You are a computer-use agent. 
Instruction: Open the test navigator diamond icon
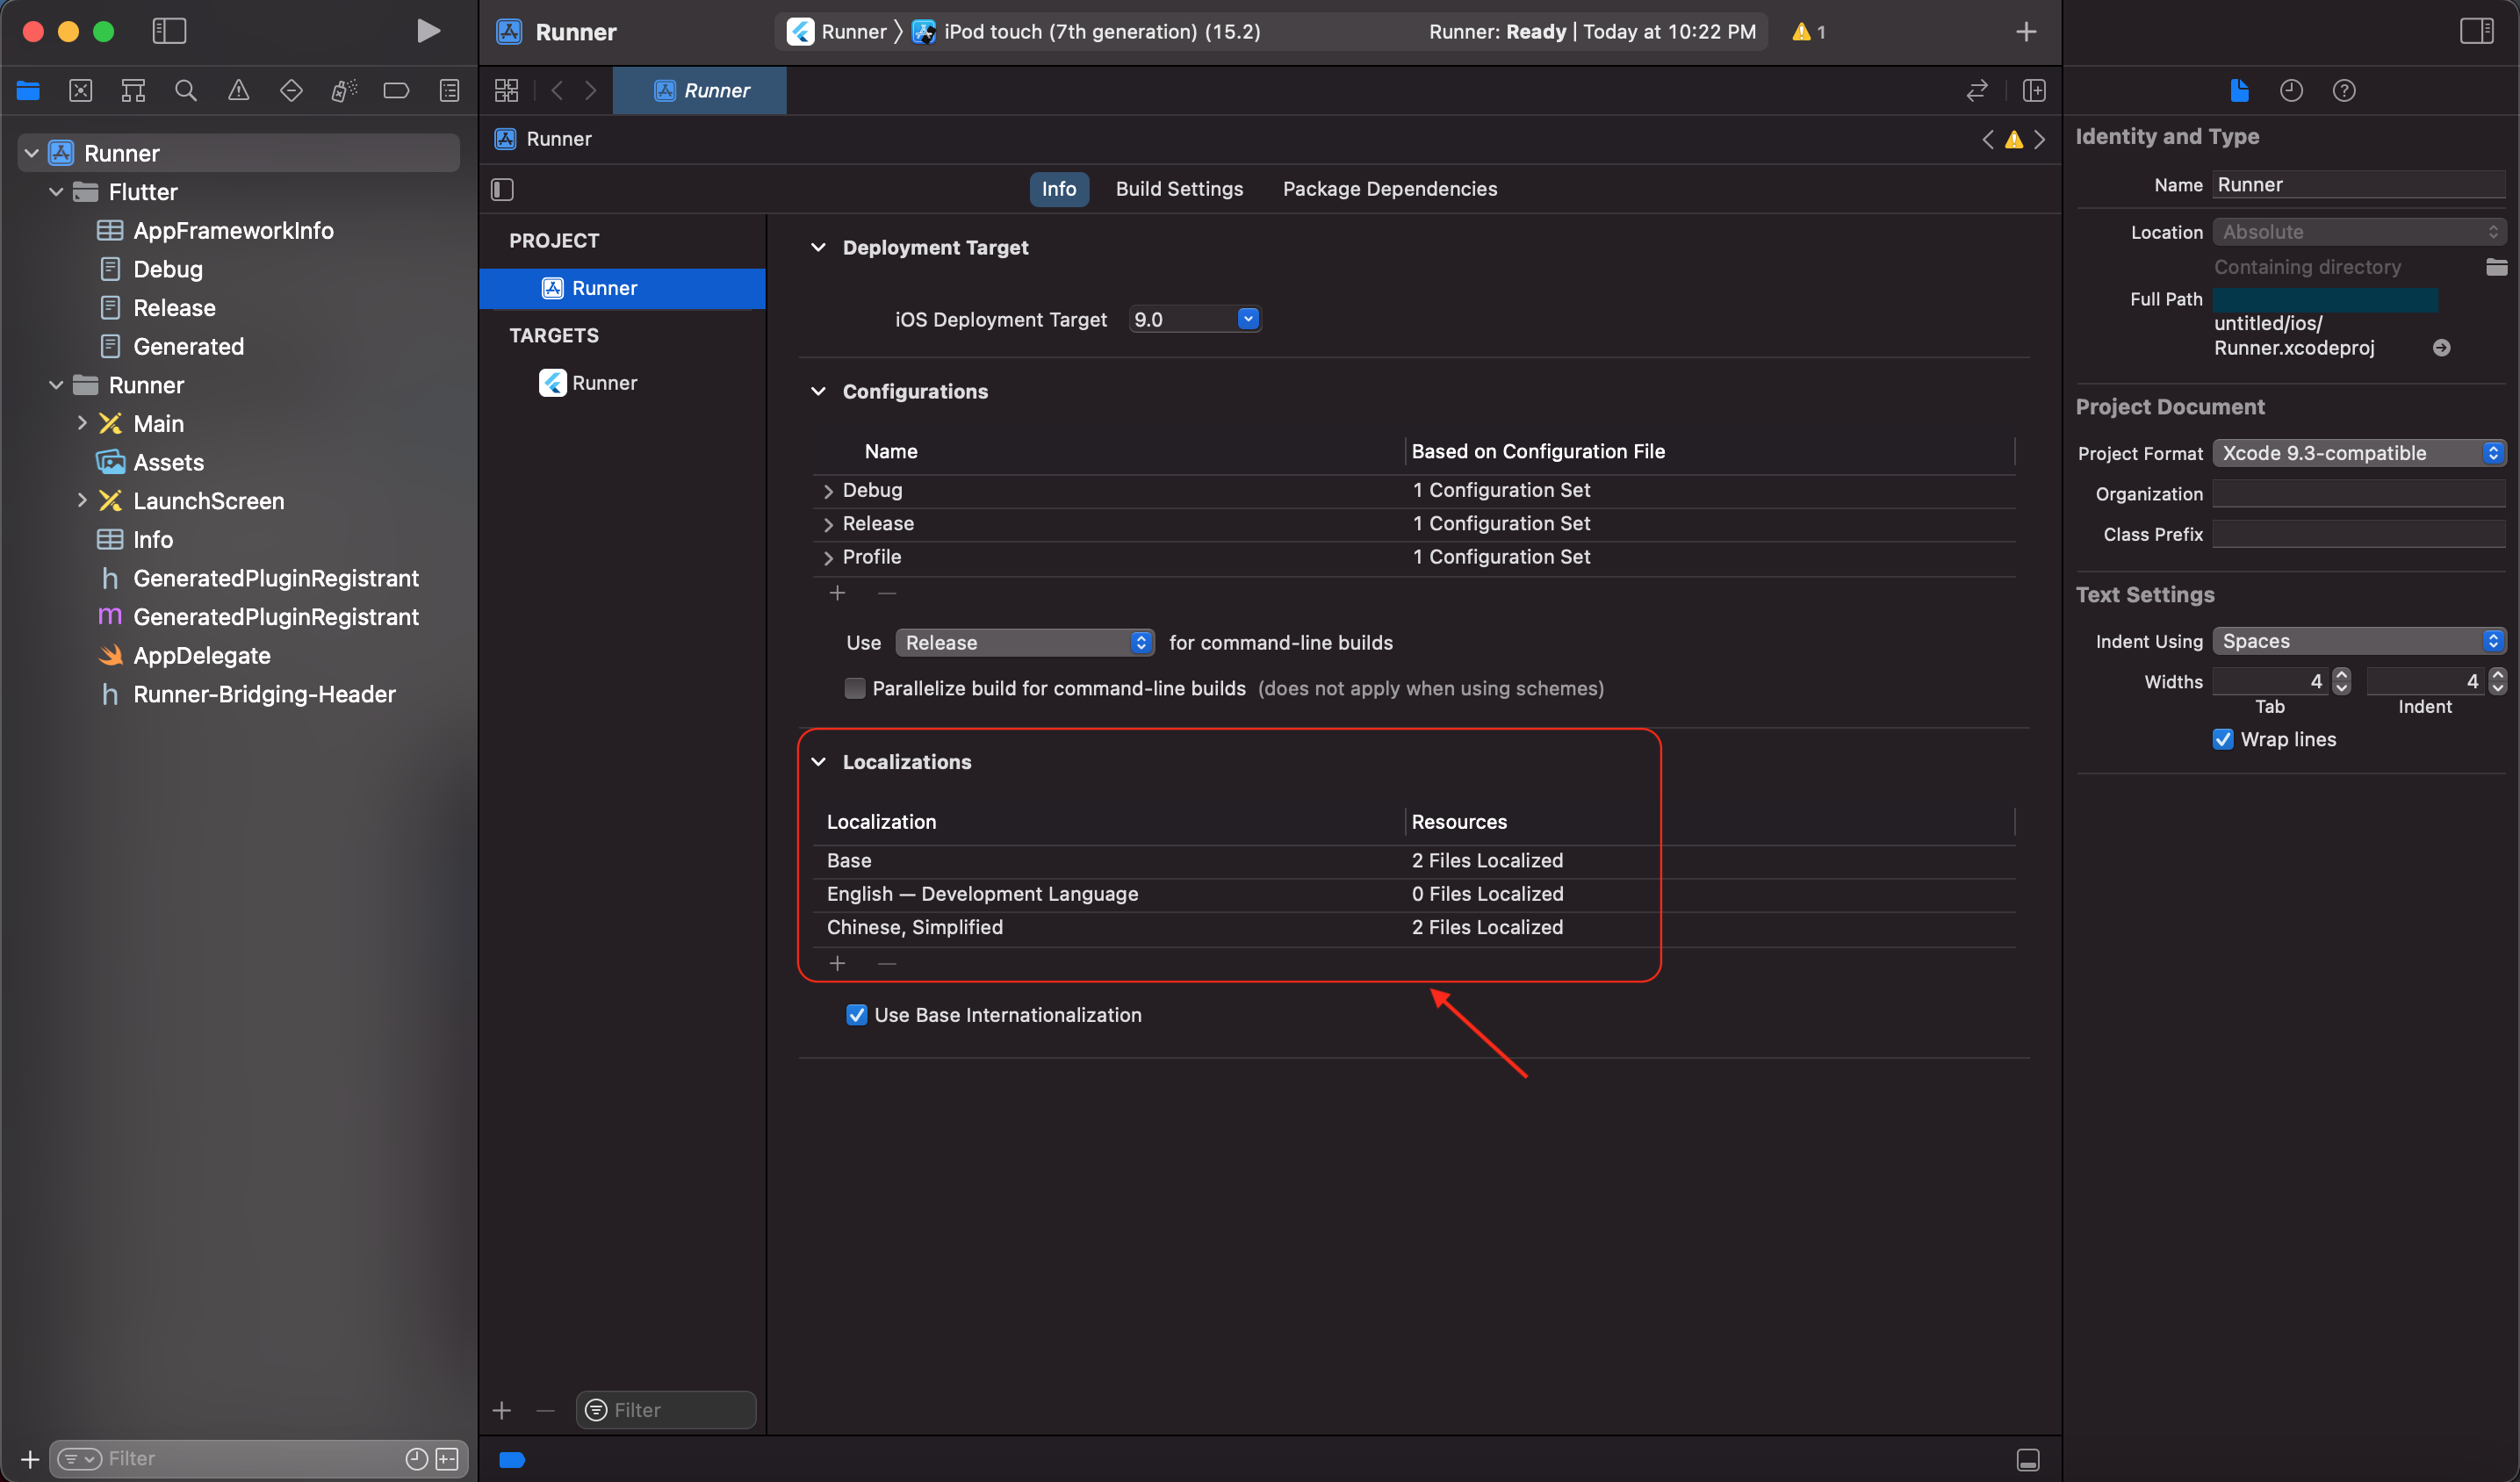point(291,91)
